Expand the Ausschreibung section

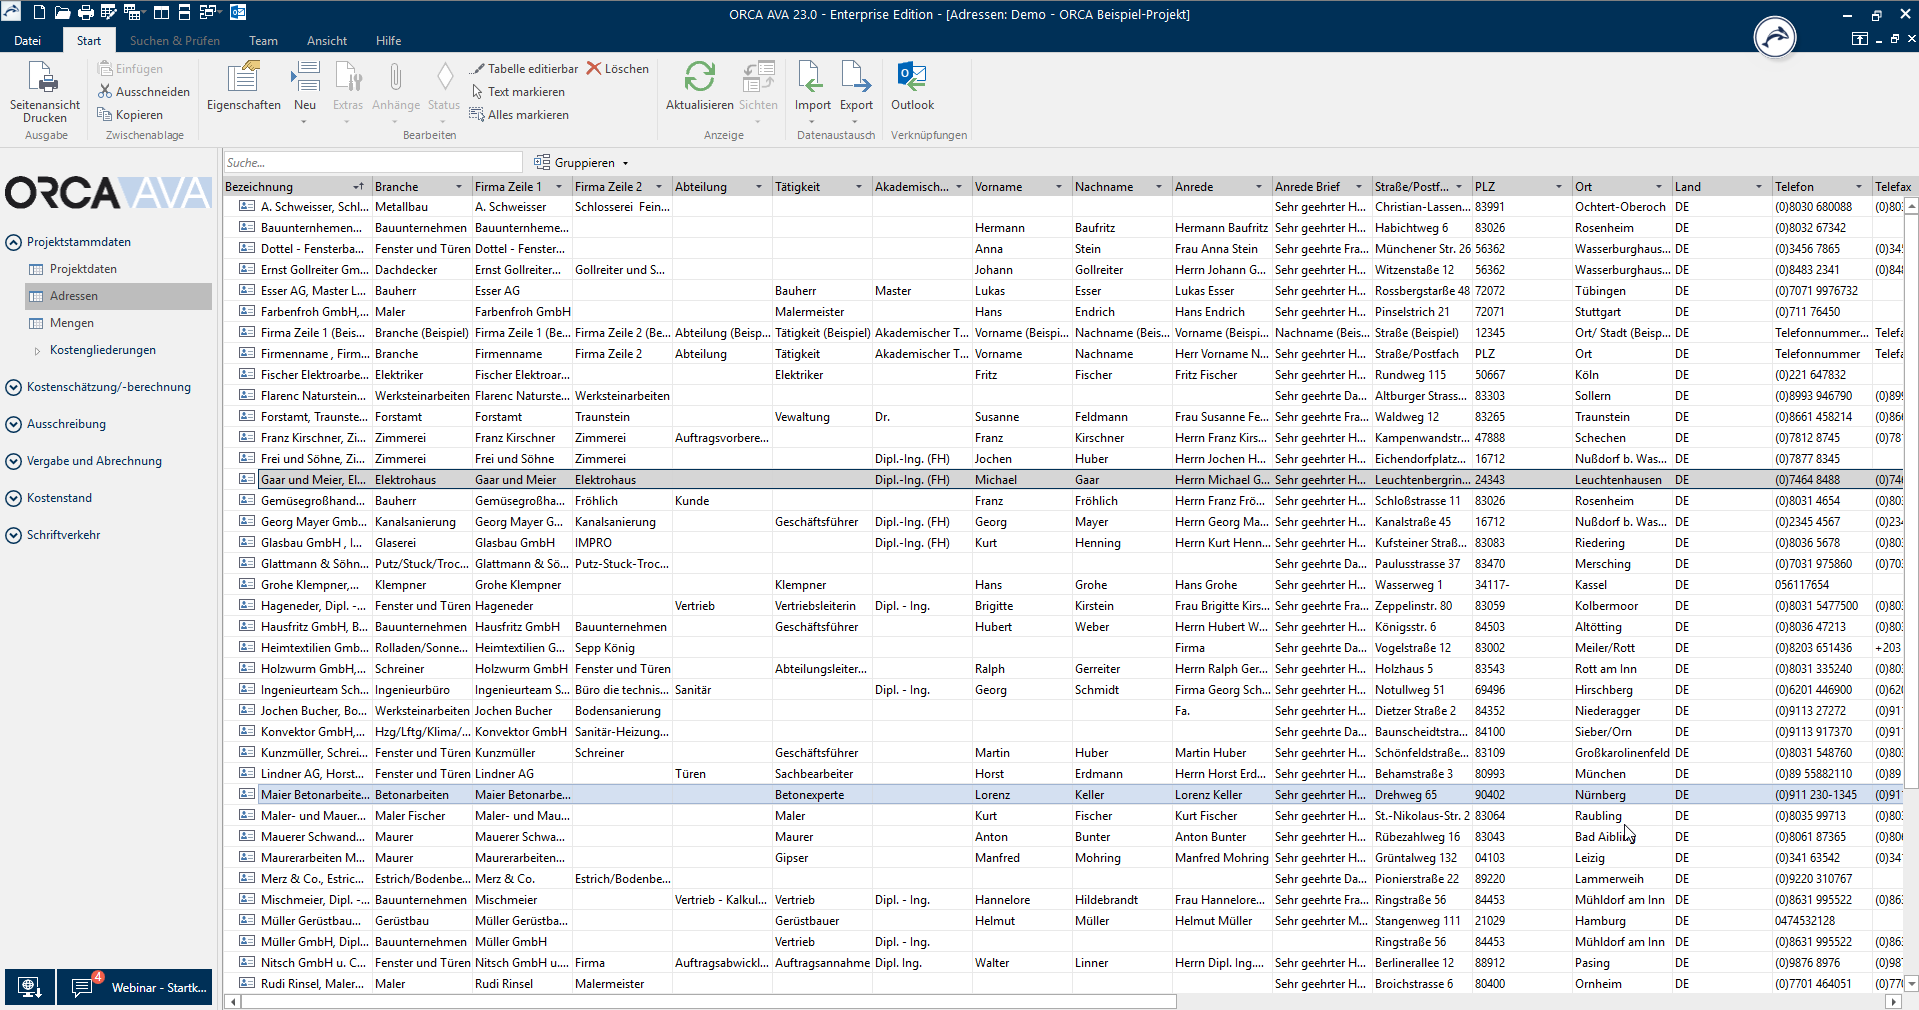click(13, 424)
